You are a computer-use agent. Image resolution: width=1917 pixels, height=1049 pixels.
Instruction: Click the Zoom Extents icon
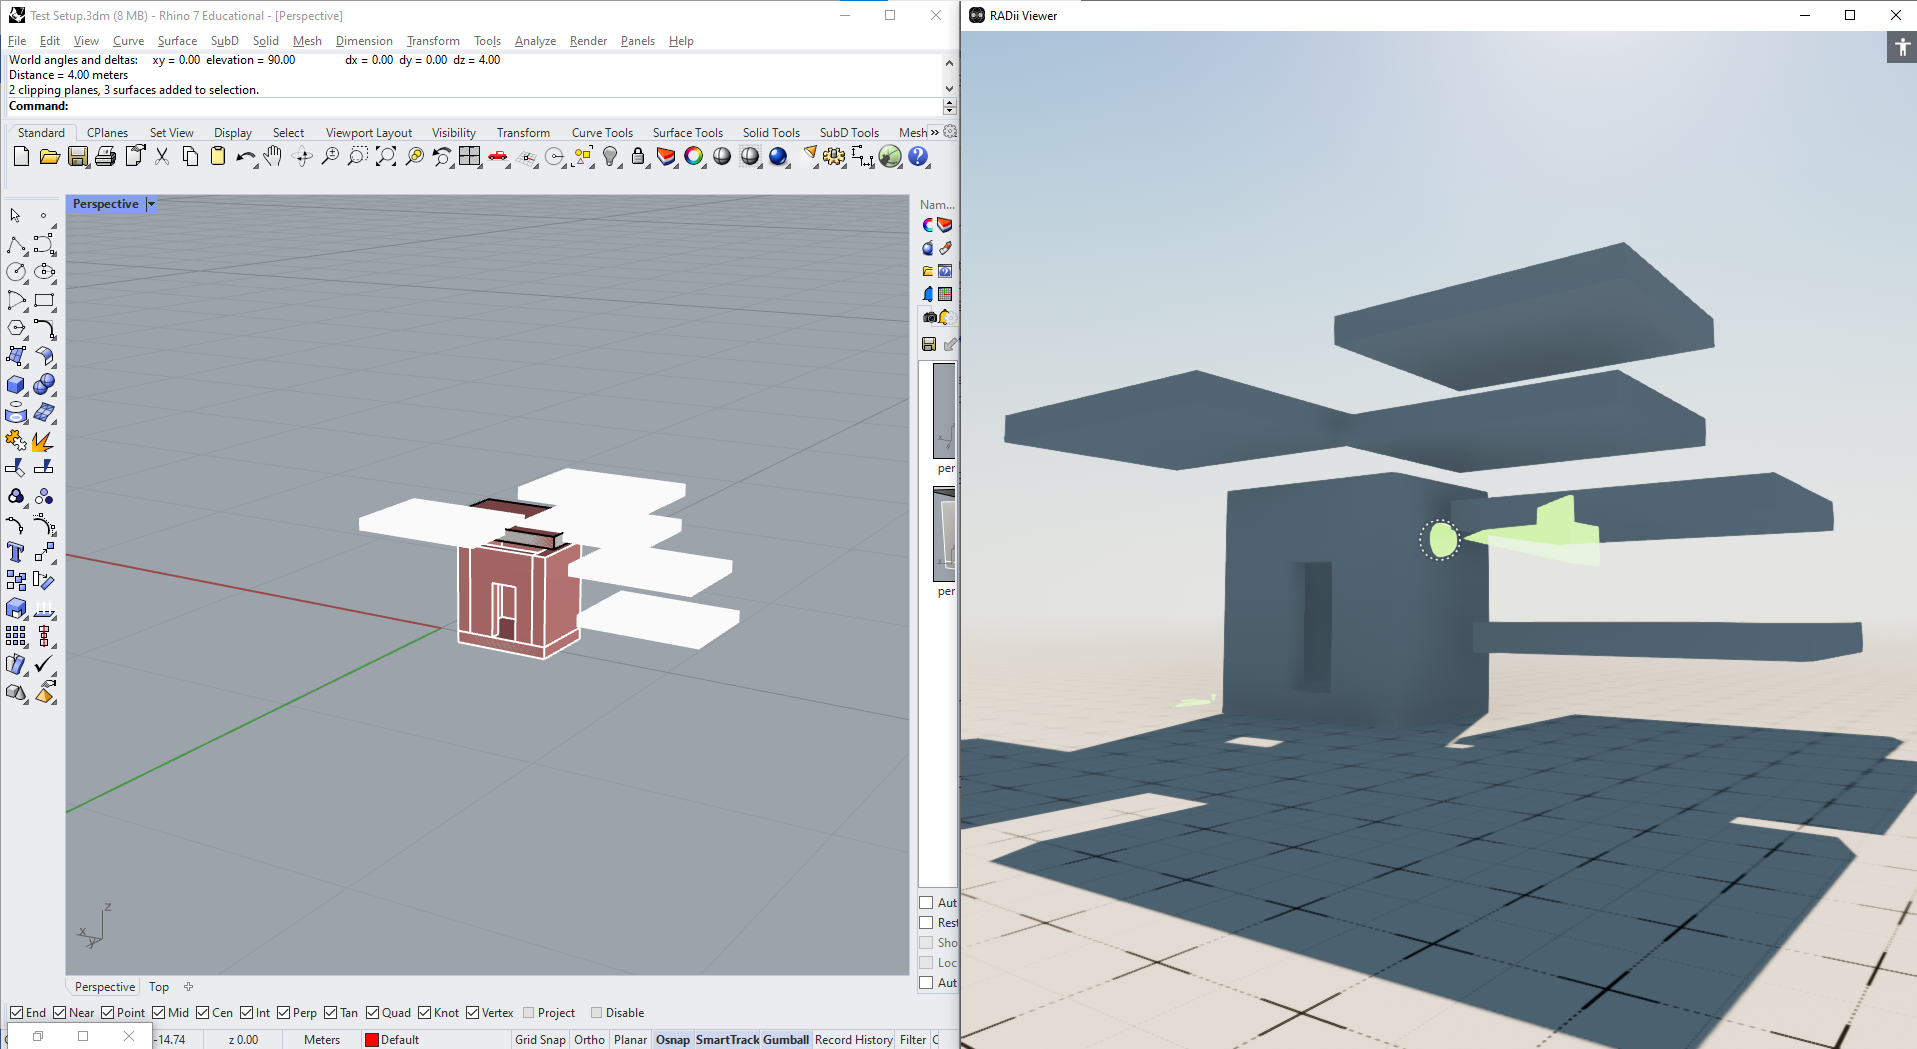click(x=385, y=156)
